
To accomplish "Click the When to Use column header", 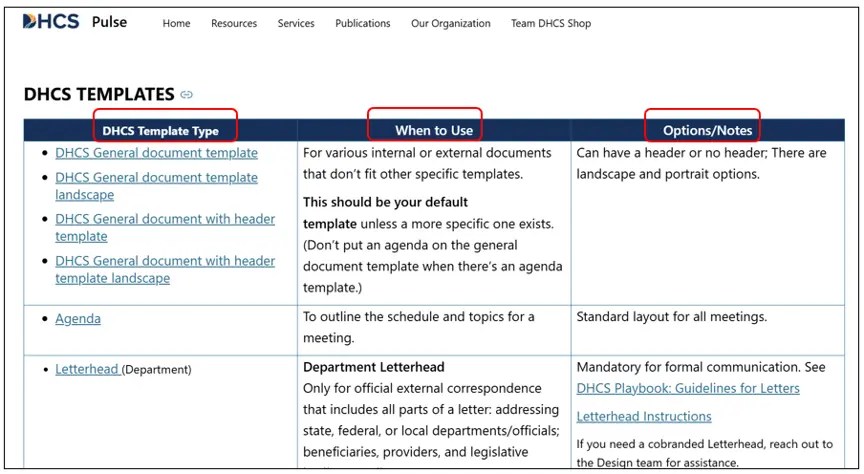I will 434,131.
